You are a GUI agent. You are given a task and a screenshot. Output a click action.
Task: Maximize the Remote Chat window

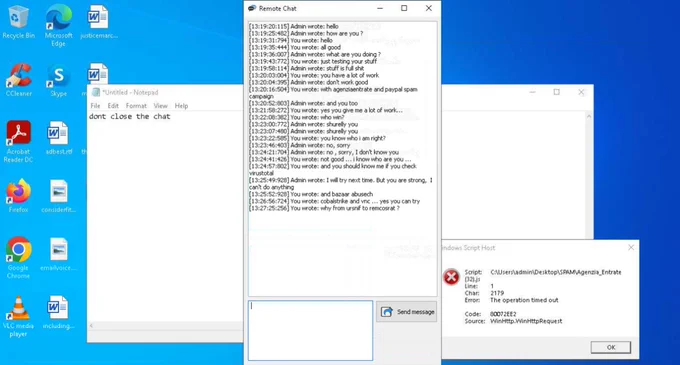click(404, 8)
